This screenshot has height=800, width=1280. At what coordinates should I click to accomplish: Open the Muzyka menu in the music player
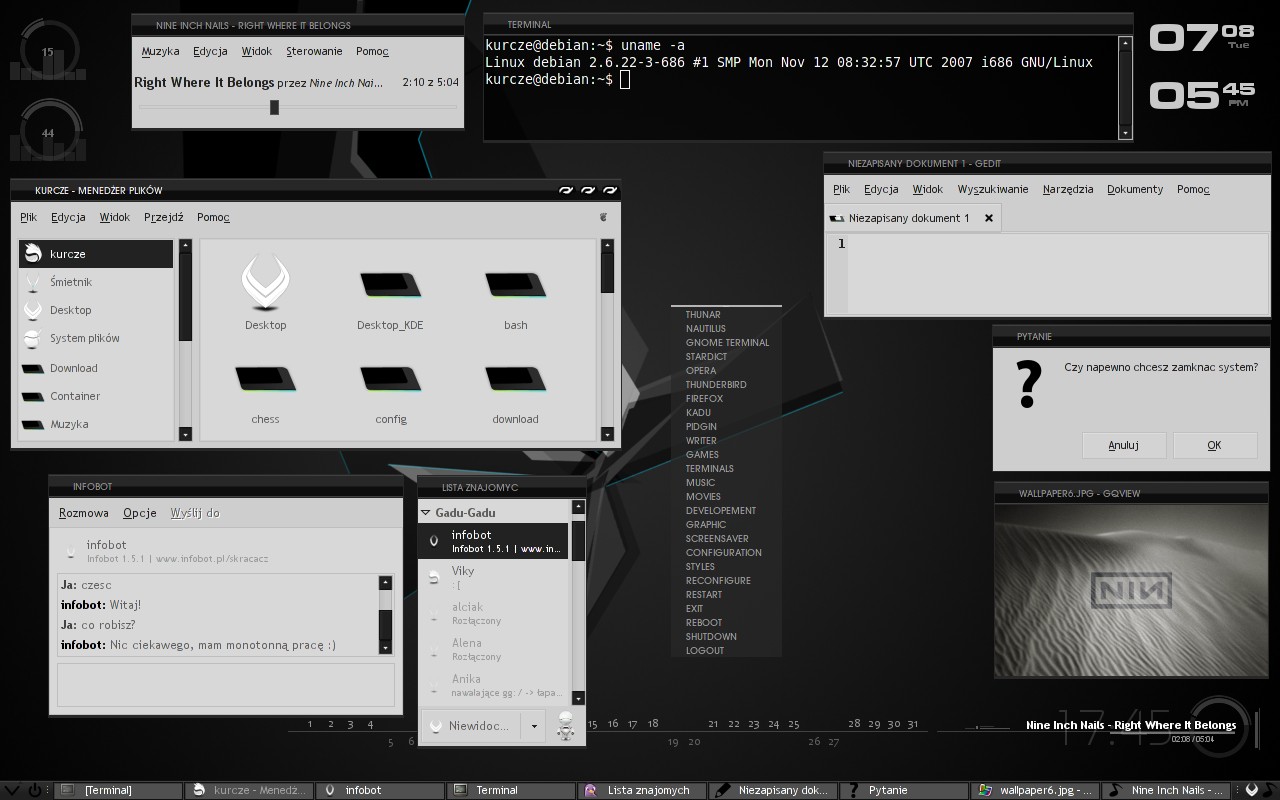(160, 51)
